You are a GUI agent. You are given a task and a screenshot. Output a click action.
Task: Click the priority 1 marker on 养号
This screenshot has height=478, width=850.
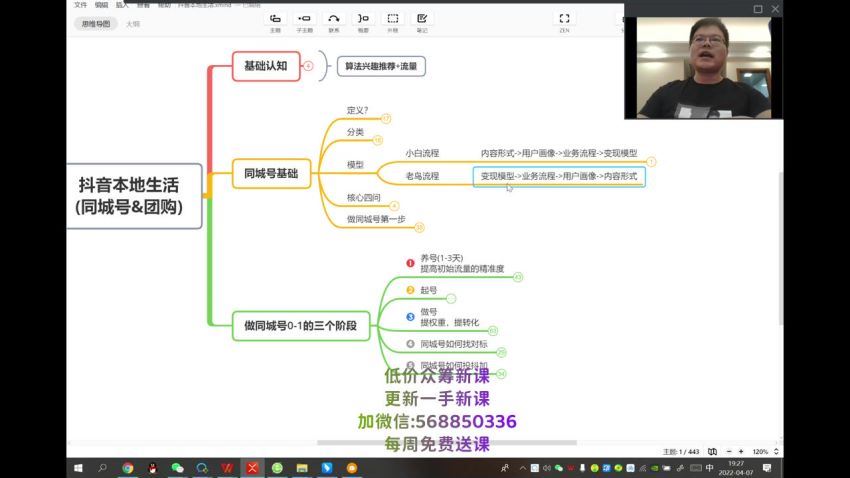click(x=410, y=263)
